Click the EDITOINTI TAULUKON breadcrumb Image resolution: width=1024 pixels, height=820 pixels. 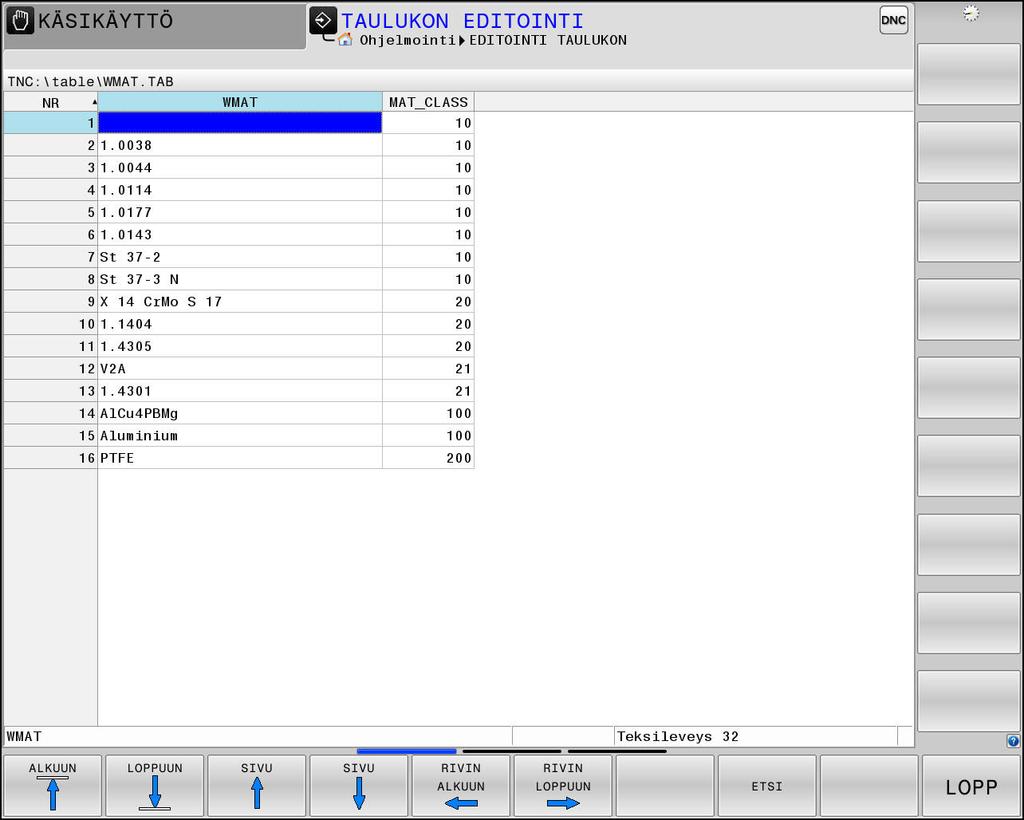[548, 40]
